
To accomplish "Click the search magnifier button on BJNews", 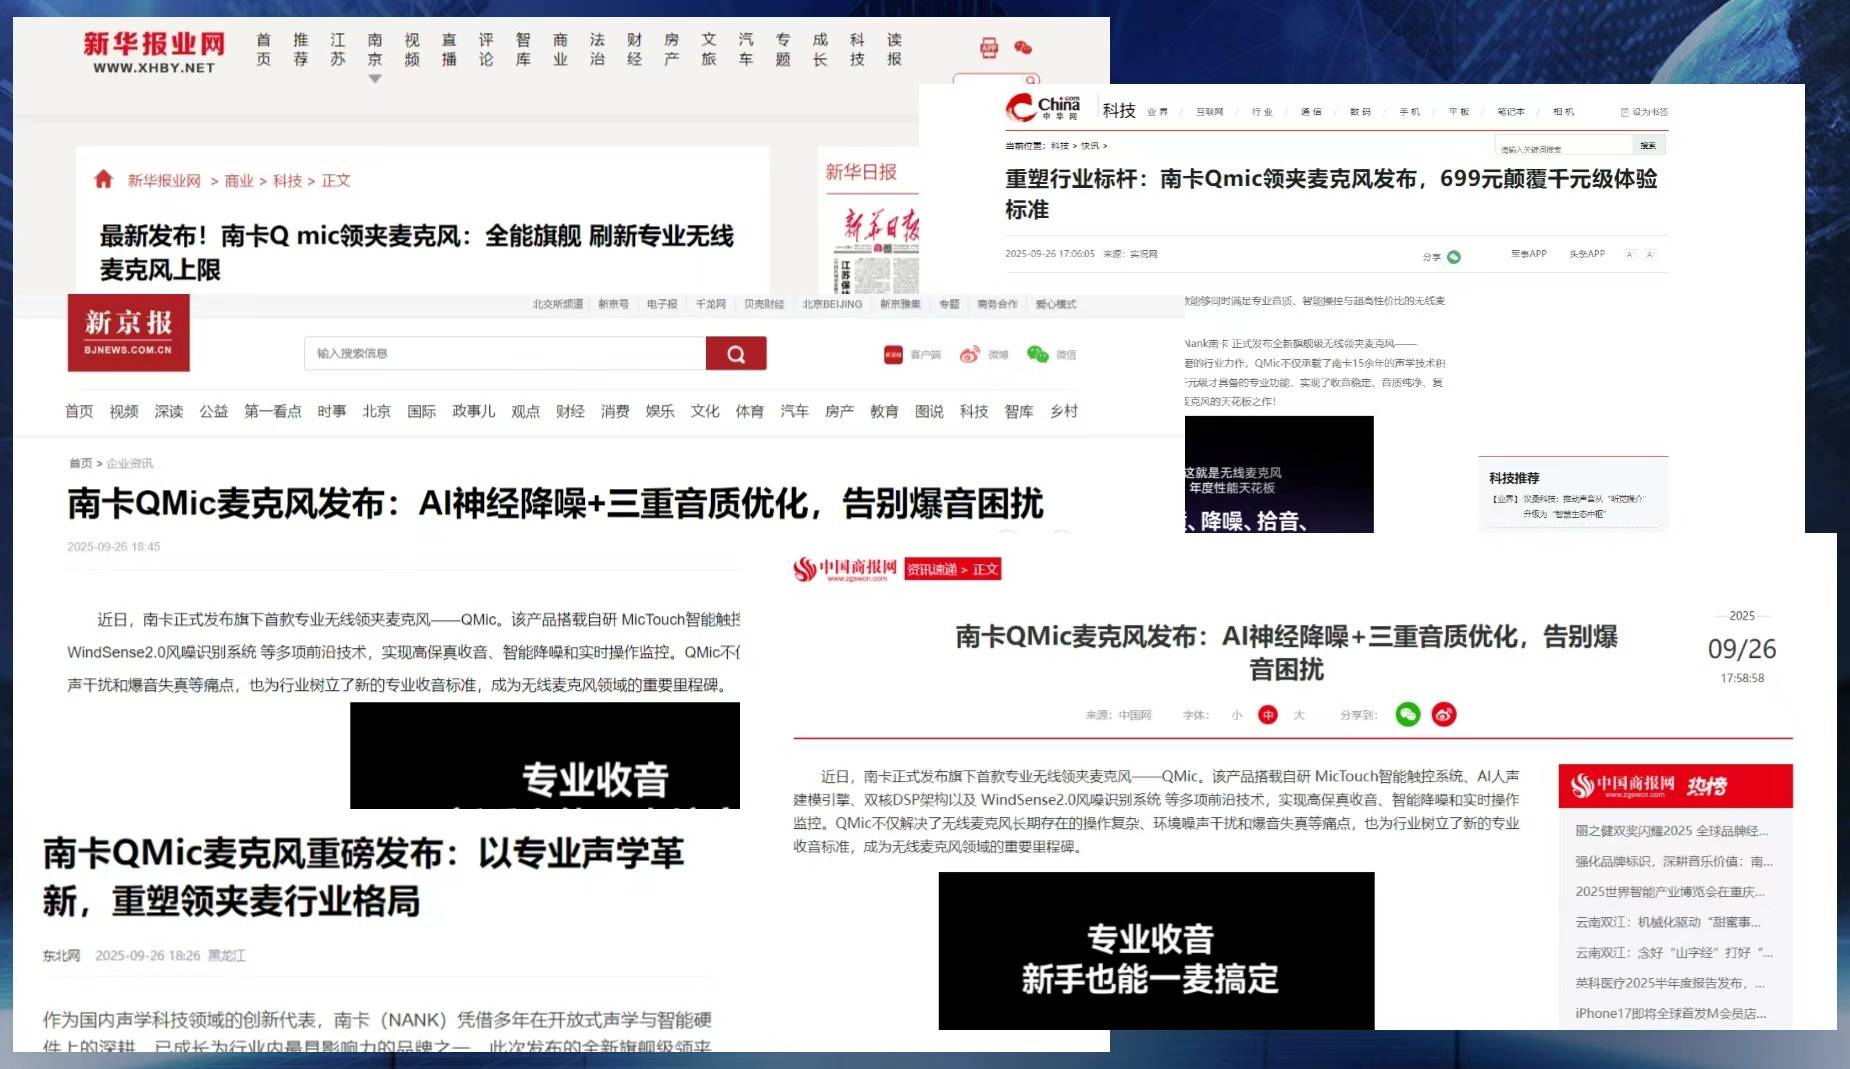I will coord(736,353).
